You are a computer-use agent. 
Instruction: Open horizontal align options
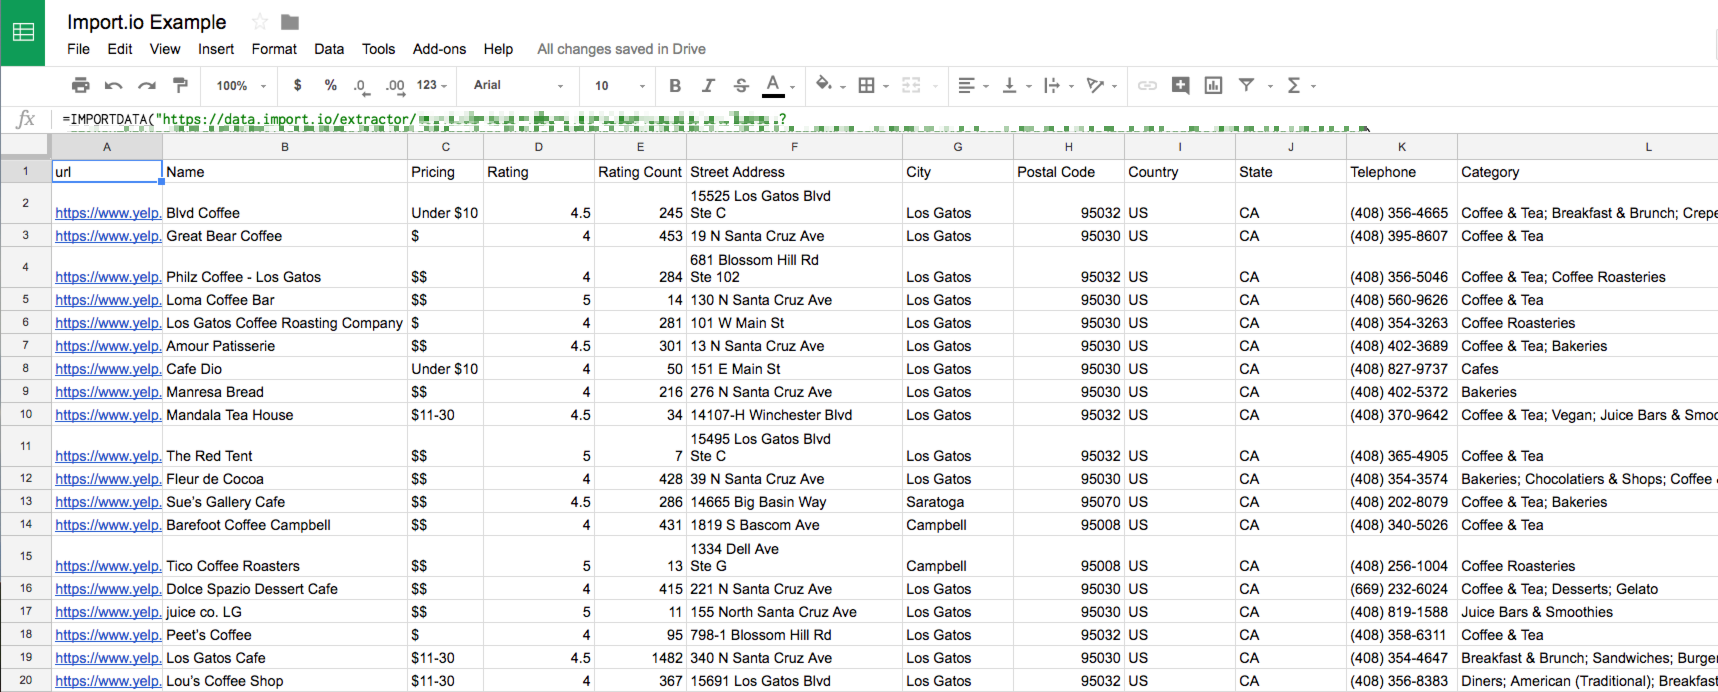pyautogui.click(x=972, y=85)
